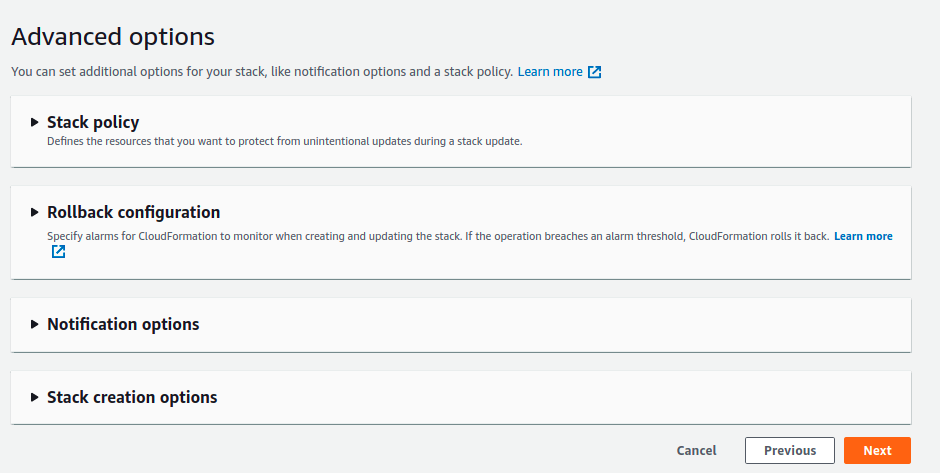The height and width of the screenshot is (473, 940).
Task: Open the Learn more link below Advanced options
Action: pyautogui.click(x=550, y=72)
